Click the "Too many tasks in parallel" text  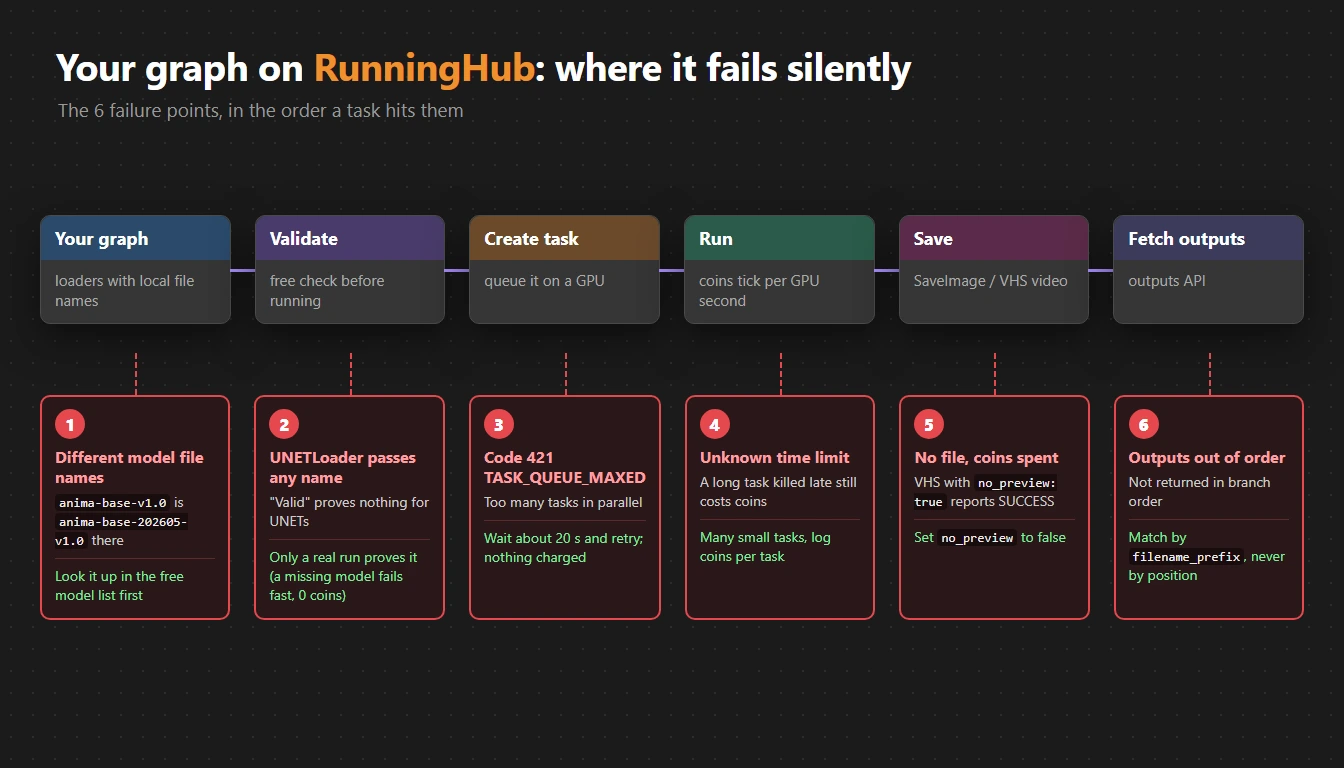(x=563, y=502)
